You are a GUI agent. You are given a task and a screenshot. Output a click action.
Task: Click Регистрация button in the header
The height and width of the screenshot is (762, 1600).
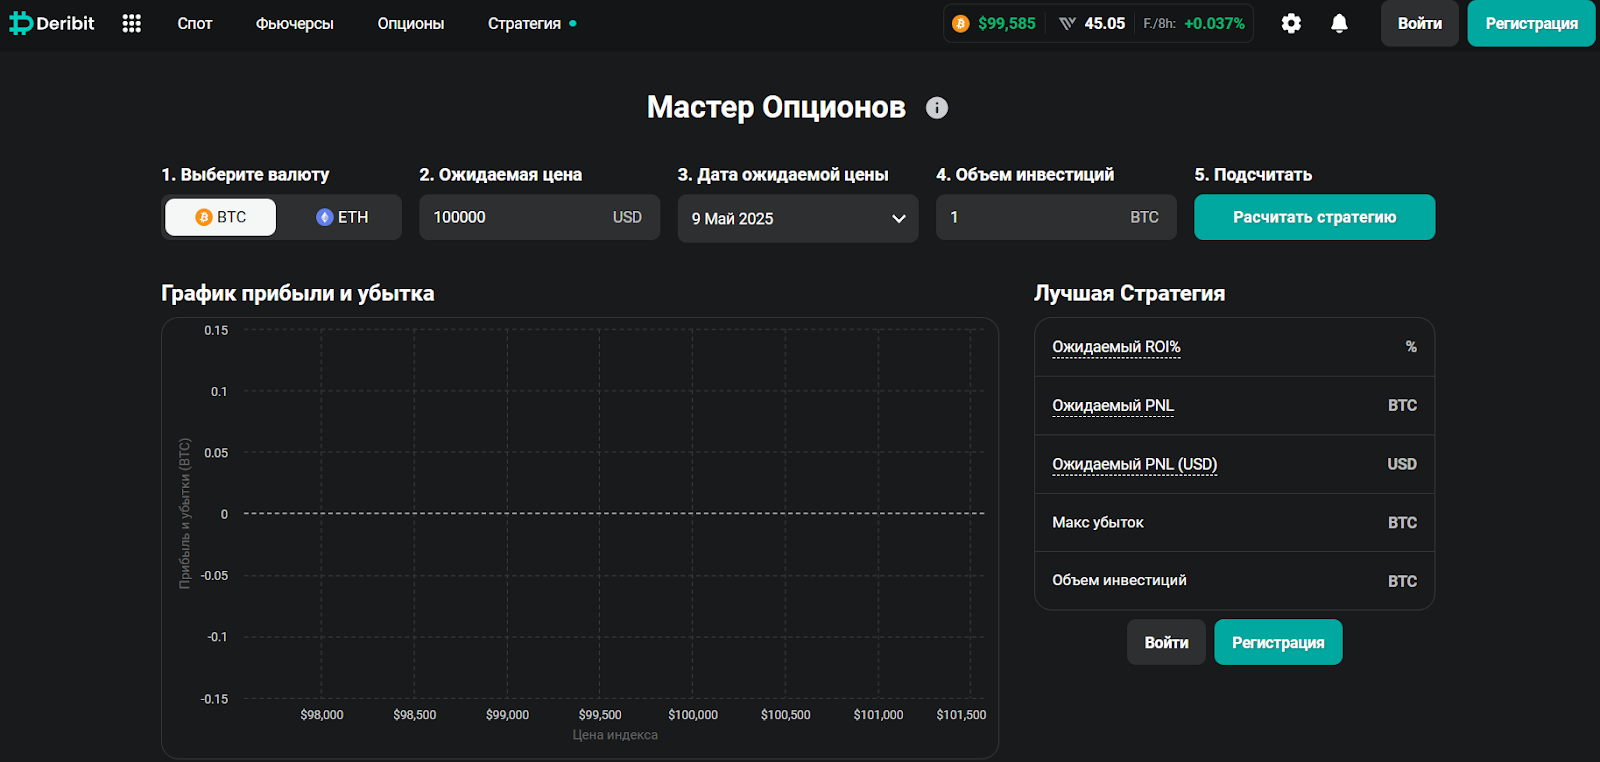[1531, 23]
